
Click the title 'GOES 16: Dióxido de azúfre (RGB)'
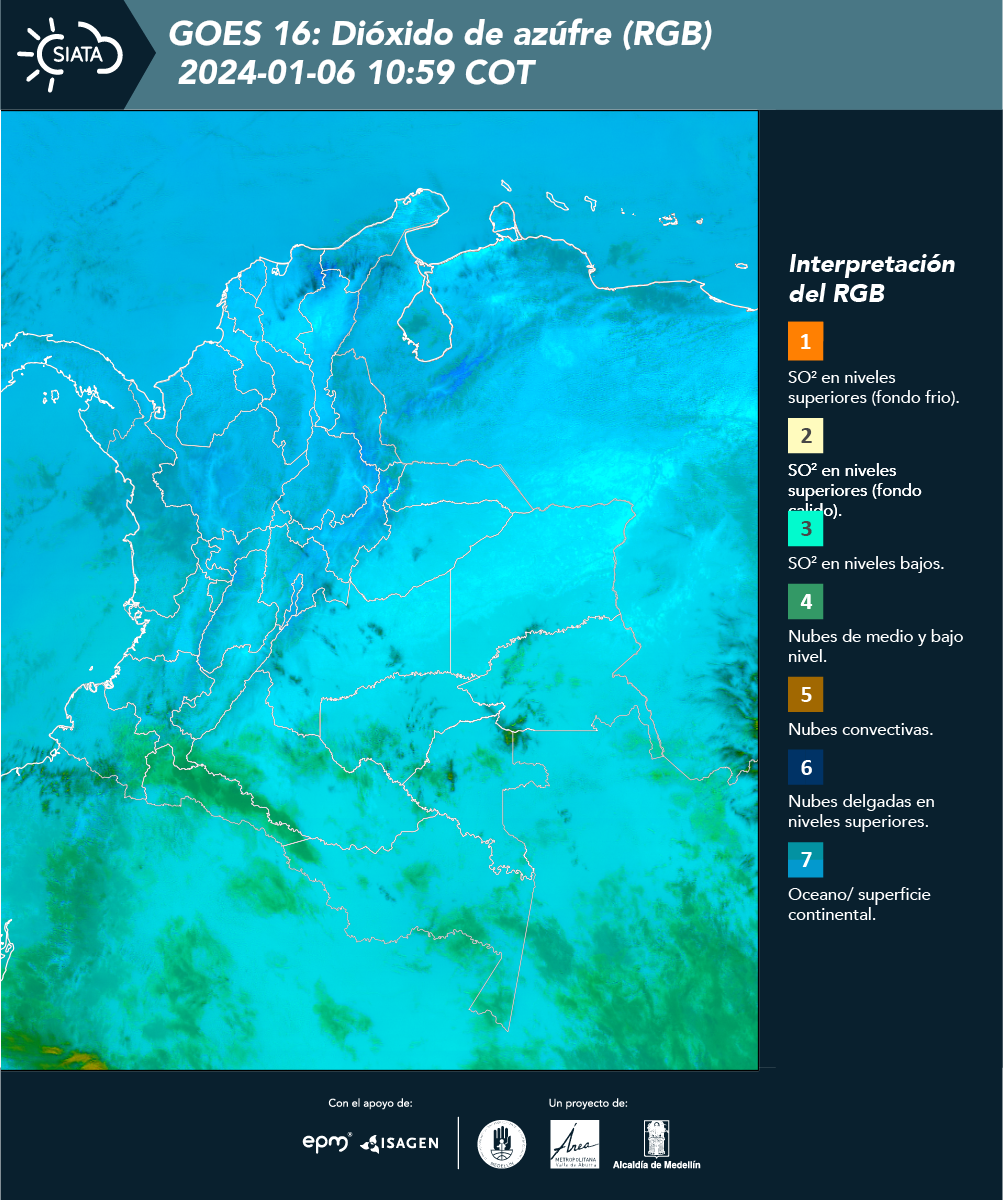pyautogui.click(x=440, y=34)
